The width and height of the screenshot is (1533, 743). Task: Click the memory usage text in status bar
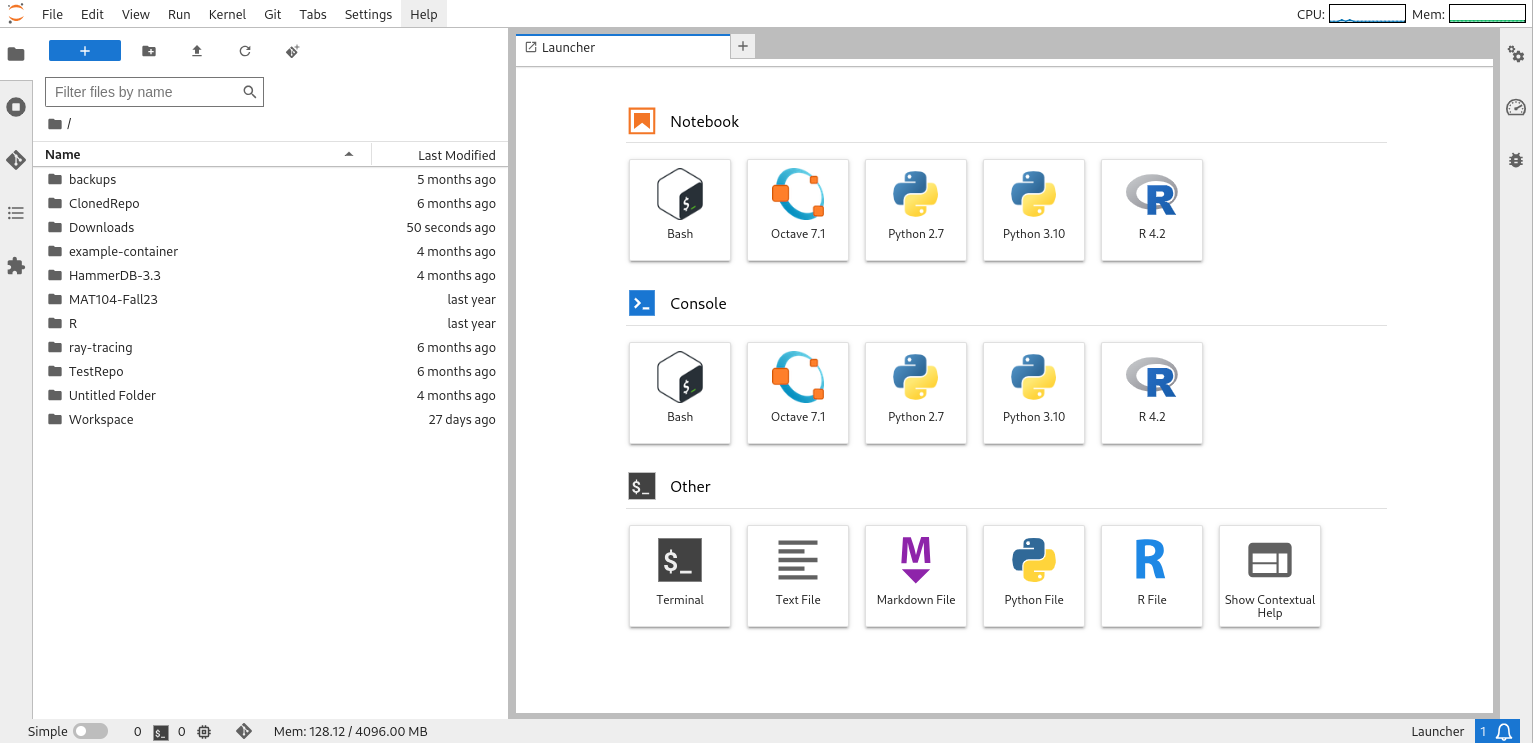click(x=351, y=732)
